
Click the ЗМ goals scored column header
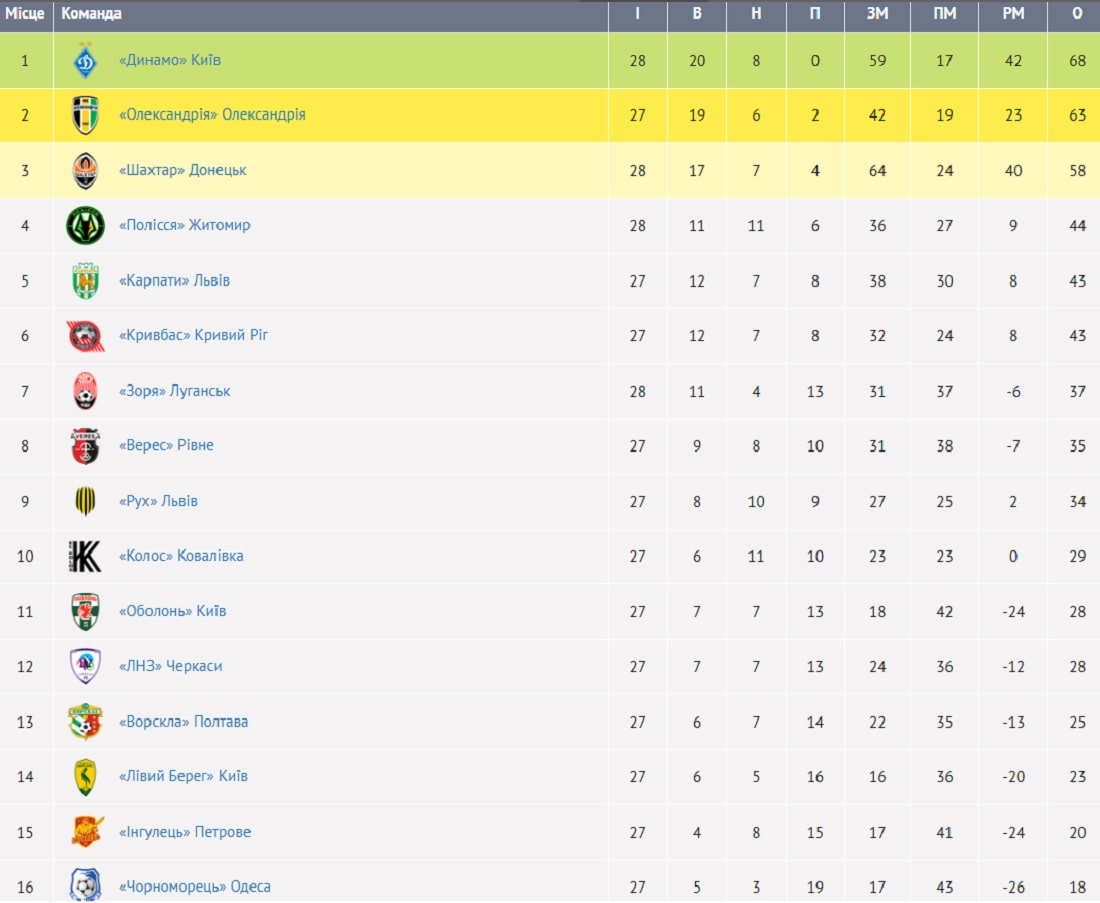(x=878, y=13)
